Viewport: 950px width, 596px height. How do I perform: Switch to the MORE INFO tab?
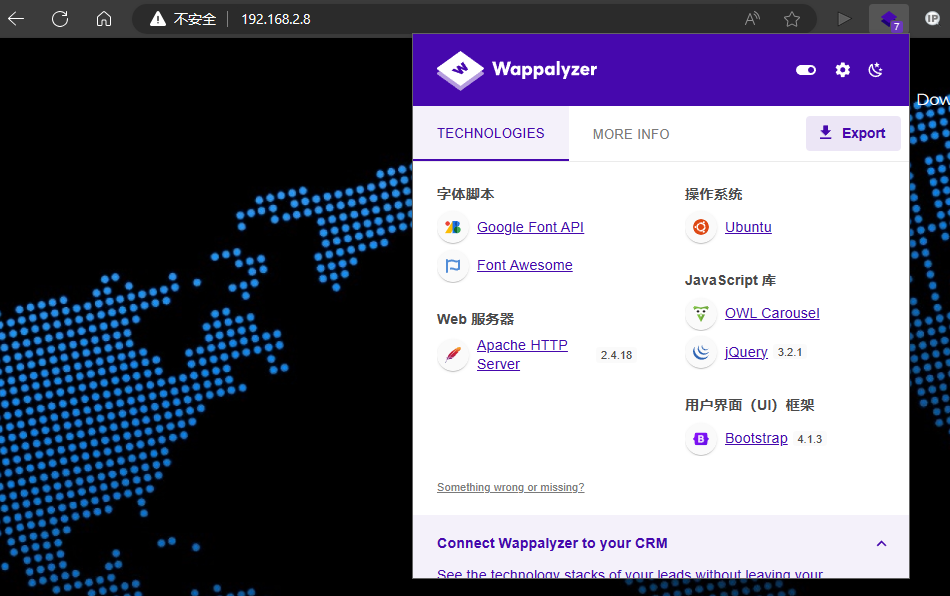pyautogui.click(x=631, y=134)
